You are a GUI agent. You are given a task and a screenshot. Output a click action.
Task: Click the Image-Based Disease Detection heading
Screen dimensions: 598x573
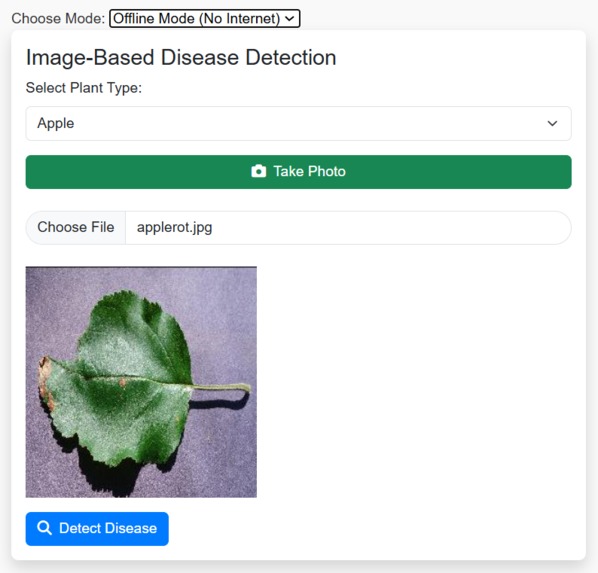click(x=181, y=58)
